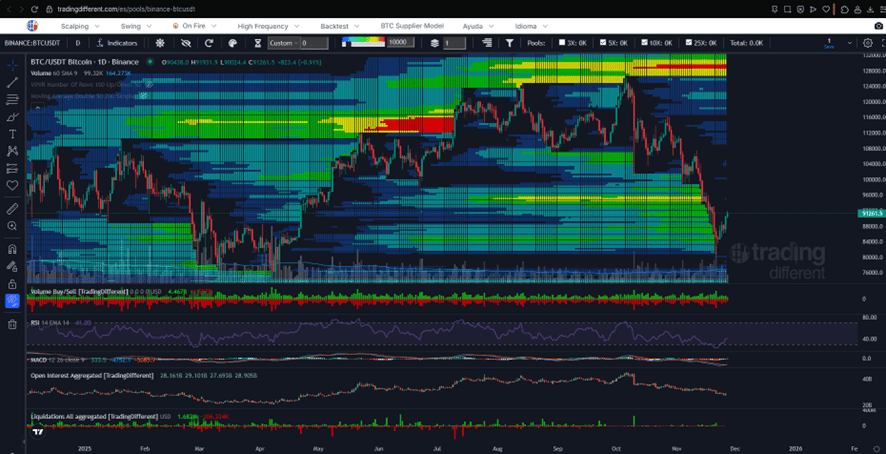Expand the Ayuda help menu
The height and width of the screenshot is (454, 886).
pyautogui.click(x=478, y=26)
